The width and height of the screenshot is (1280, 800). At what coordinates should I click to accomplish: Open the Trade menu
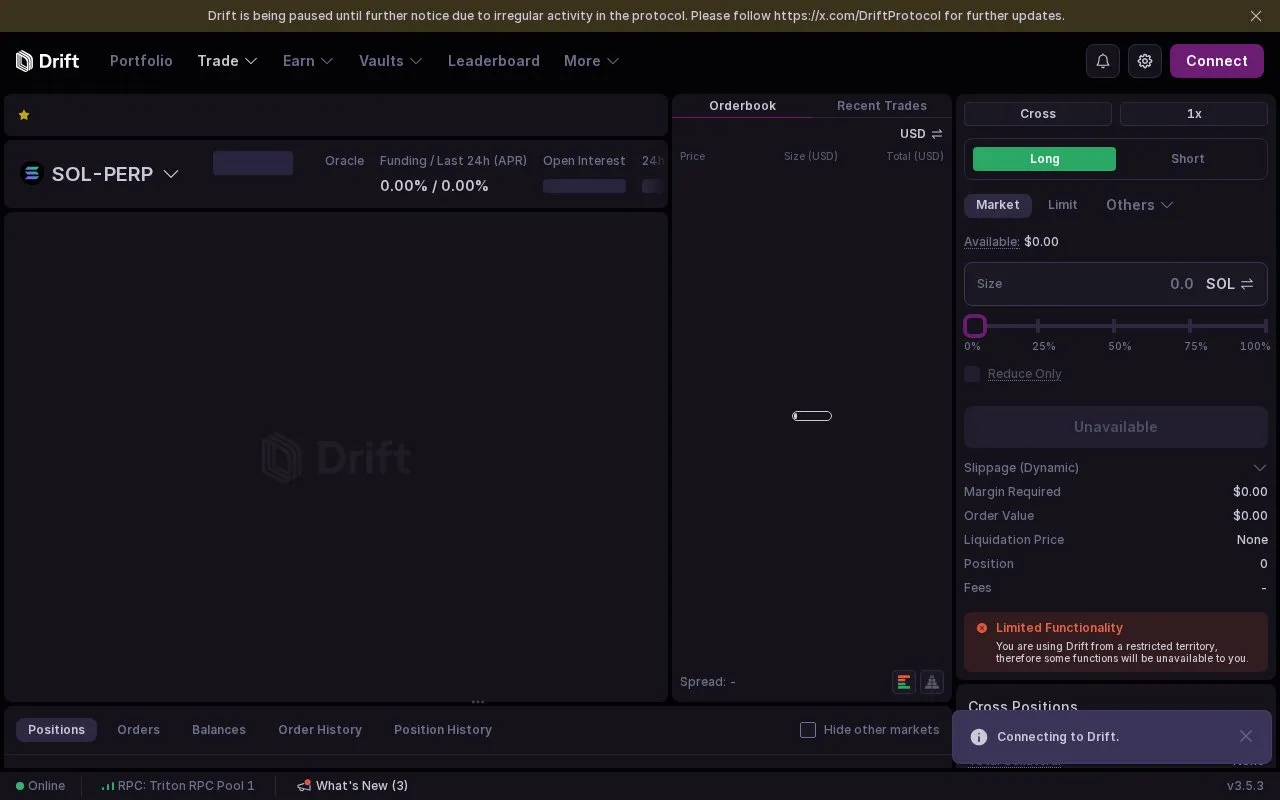pyautogui.click(x=228, y=61)
